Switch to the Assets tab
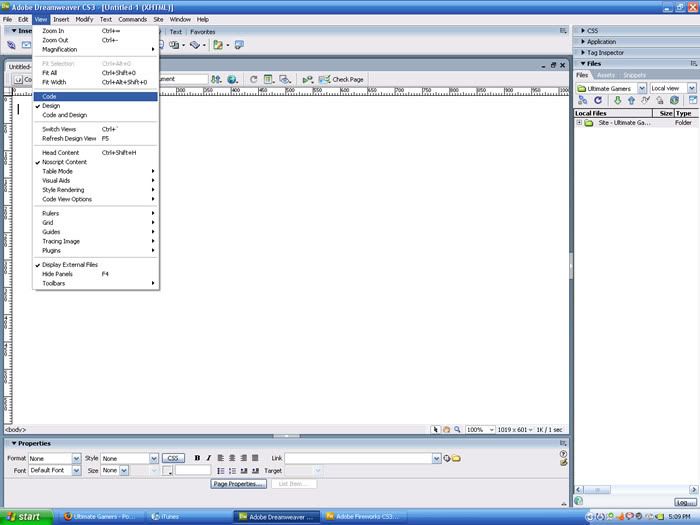 606,75
